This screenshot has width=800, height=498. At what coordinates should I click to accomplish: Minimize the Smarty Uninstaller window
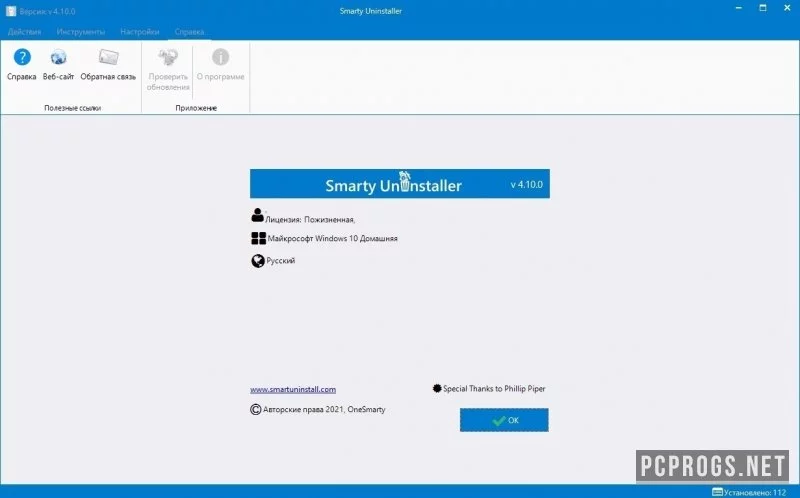click(739, 8)
